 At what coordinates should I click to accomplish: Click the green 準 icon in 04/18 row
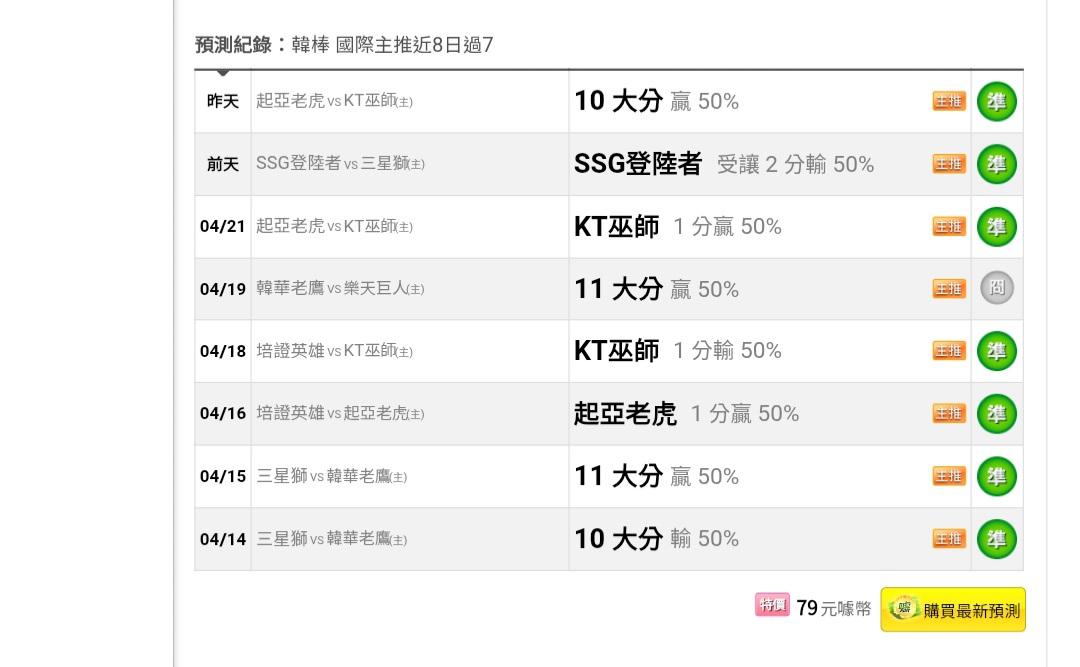996,351
